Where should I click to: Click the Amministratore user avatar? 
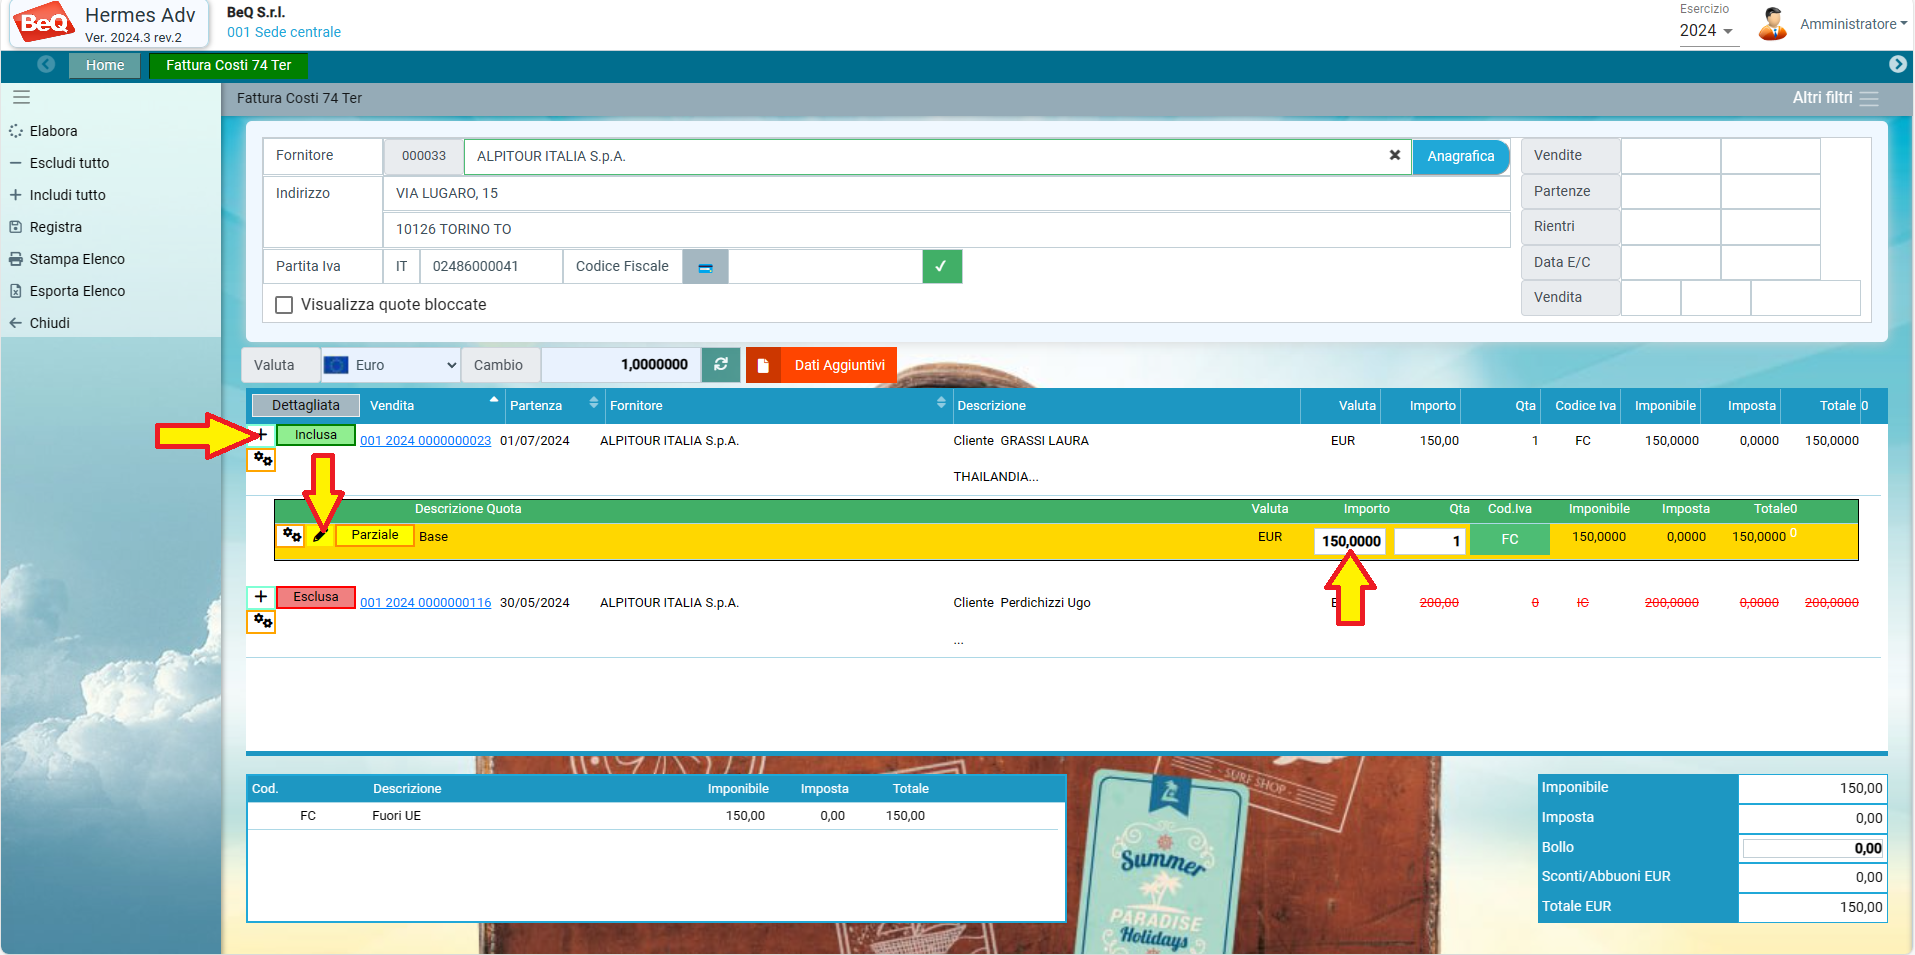(x=1772, y=24)
